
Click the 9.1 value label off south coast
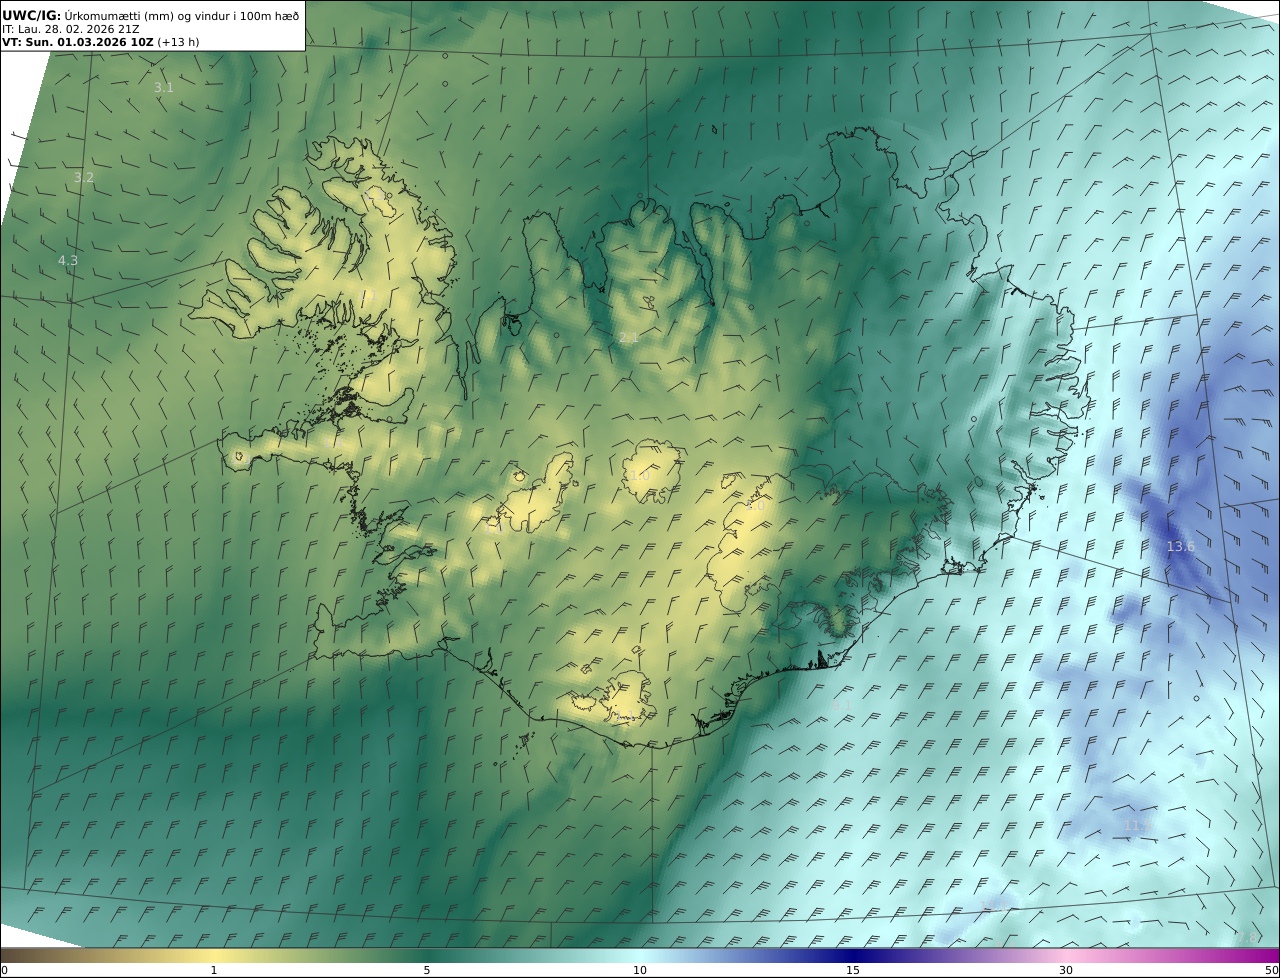point(843,704)
